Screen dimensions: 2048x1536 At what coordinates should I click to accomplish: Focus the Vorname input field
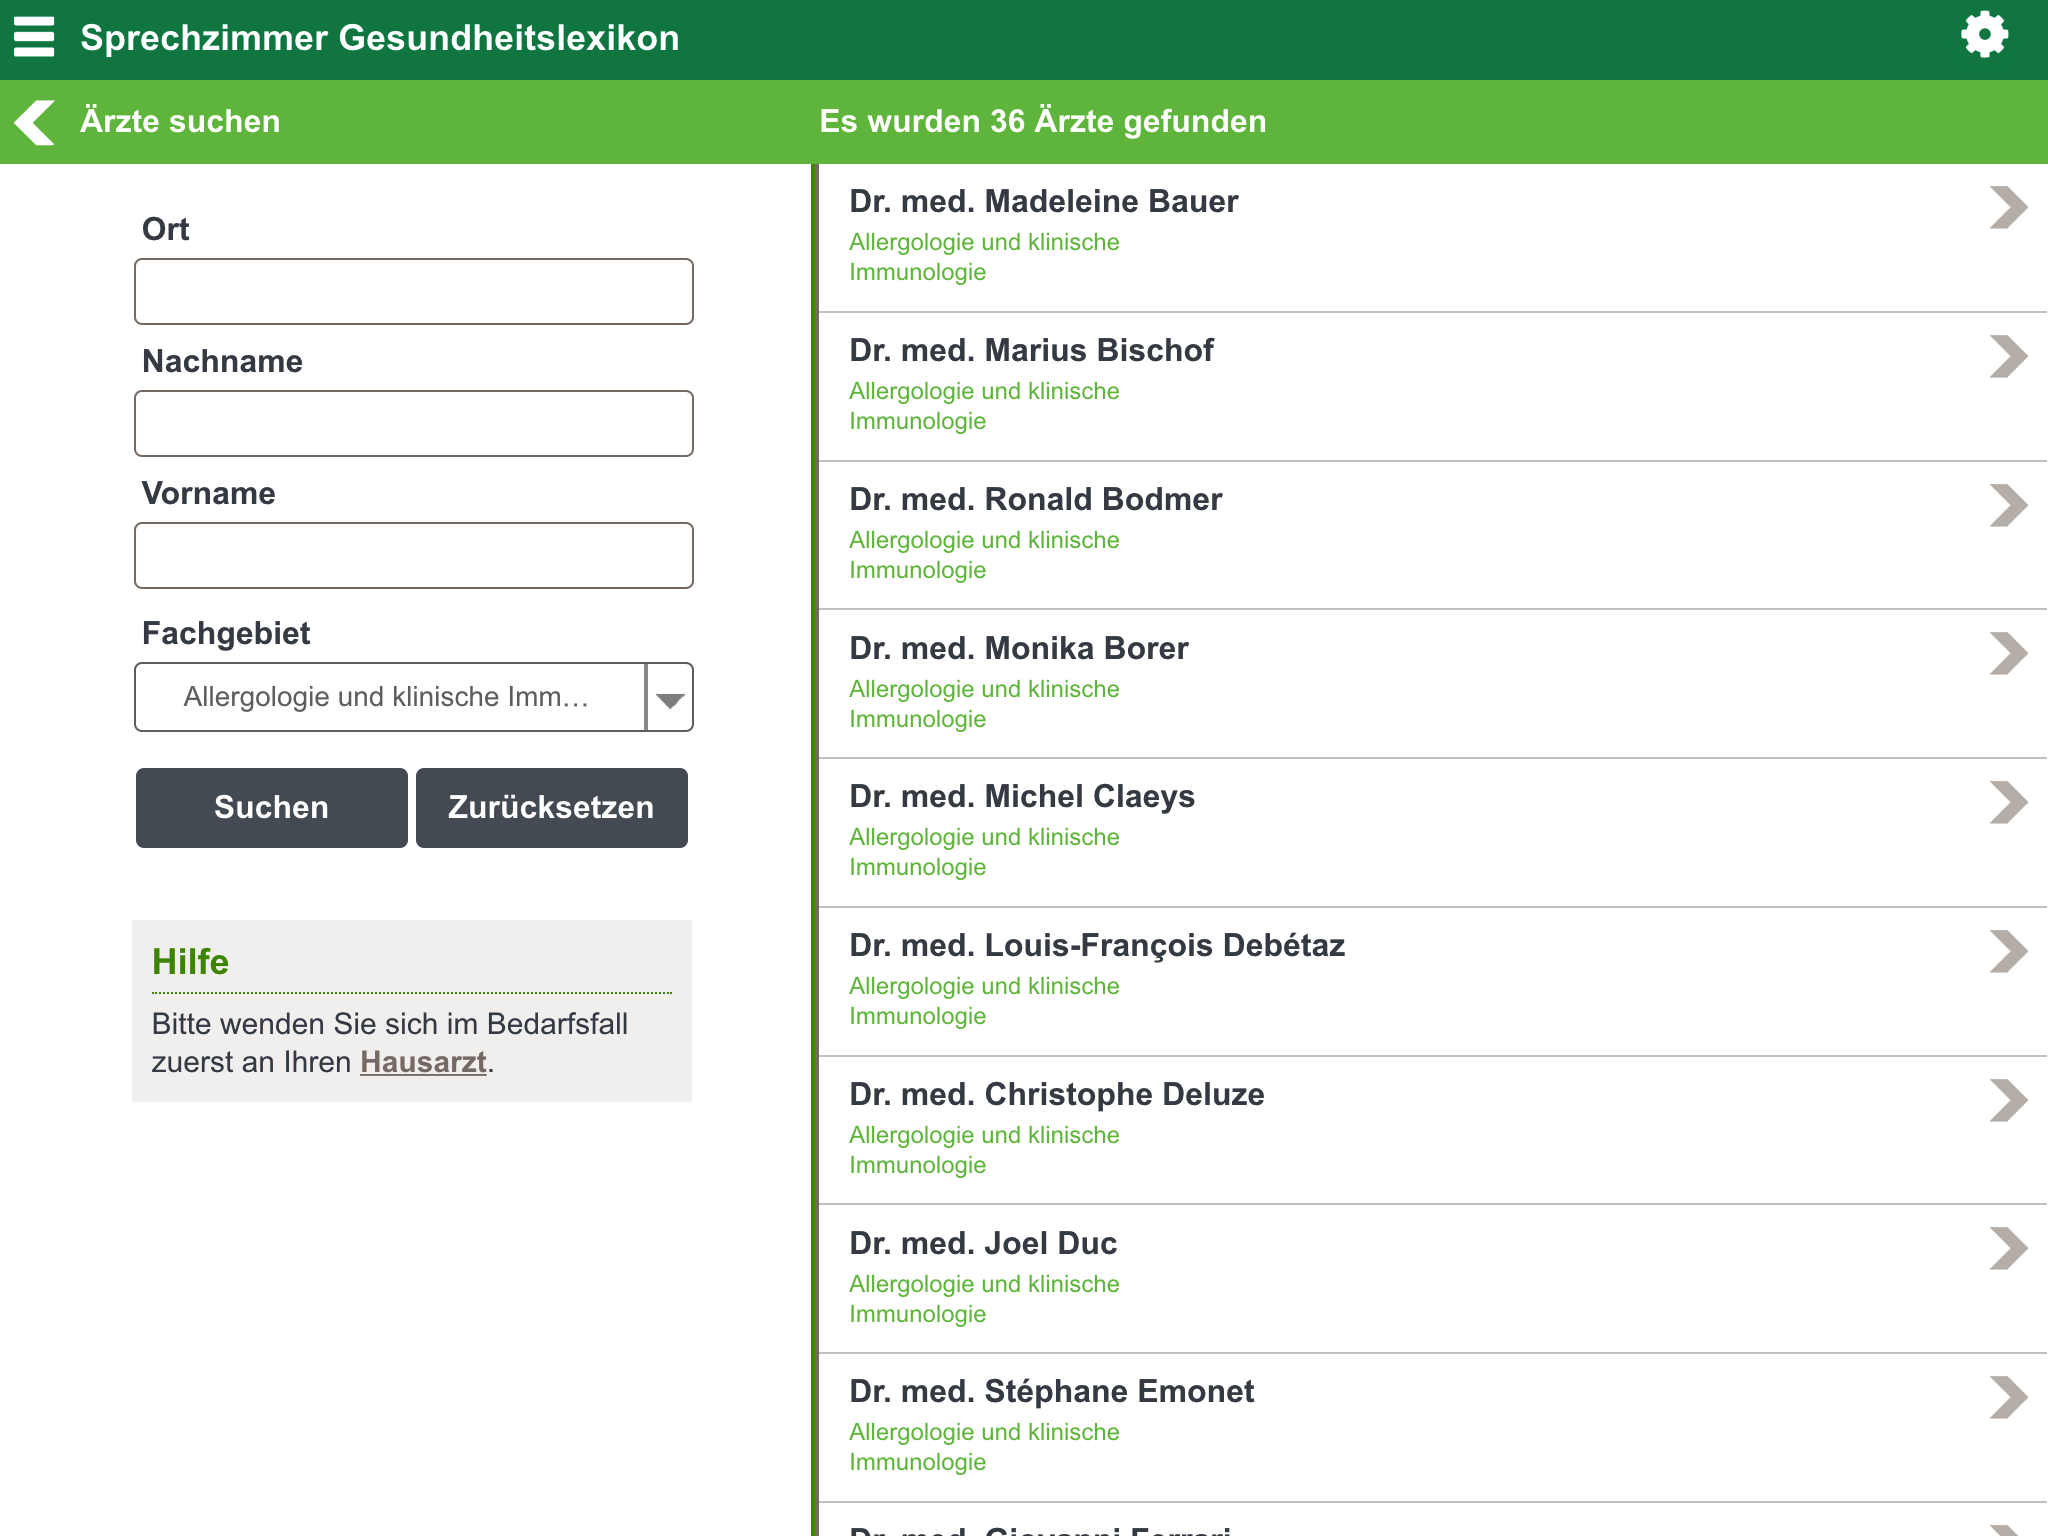(414, 556)
